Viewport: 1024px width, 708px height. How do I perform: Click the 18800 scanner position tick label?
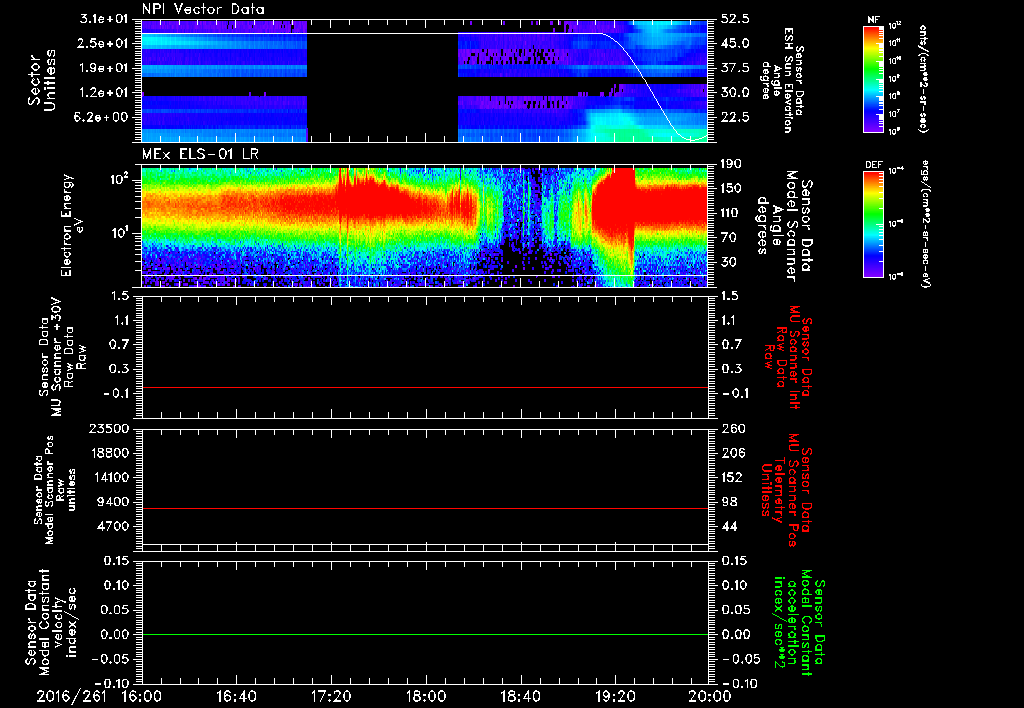pyautogui.click(x=110, y=453)
